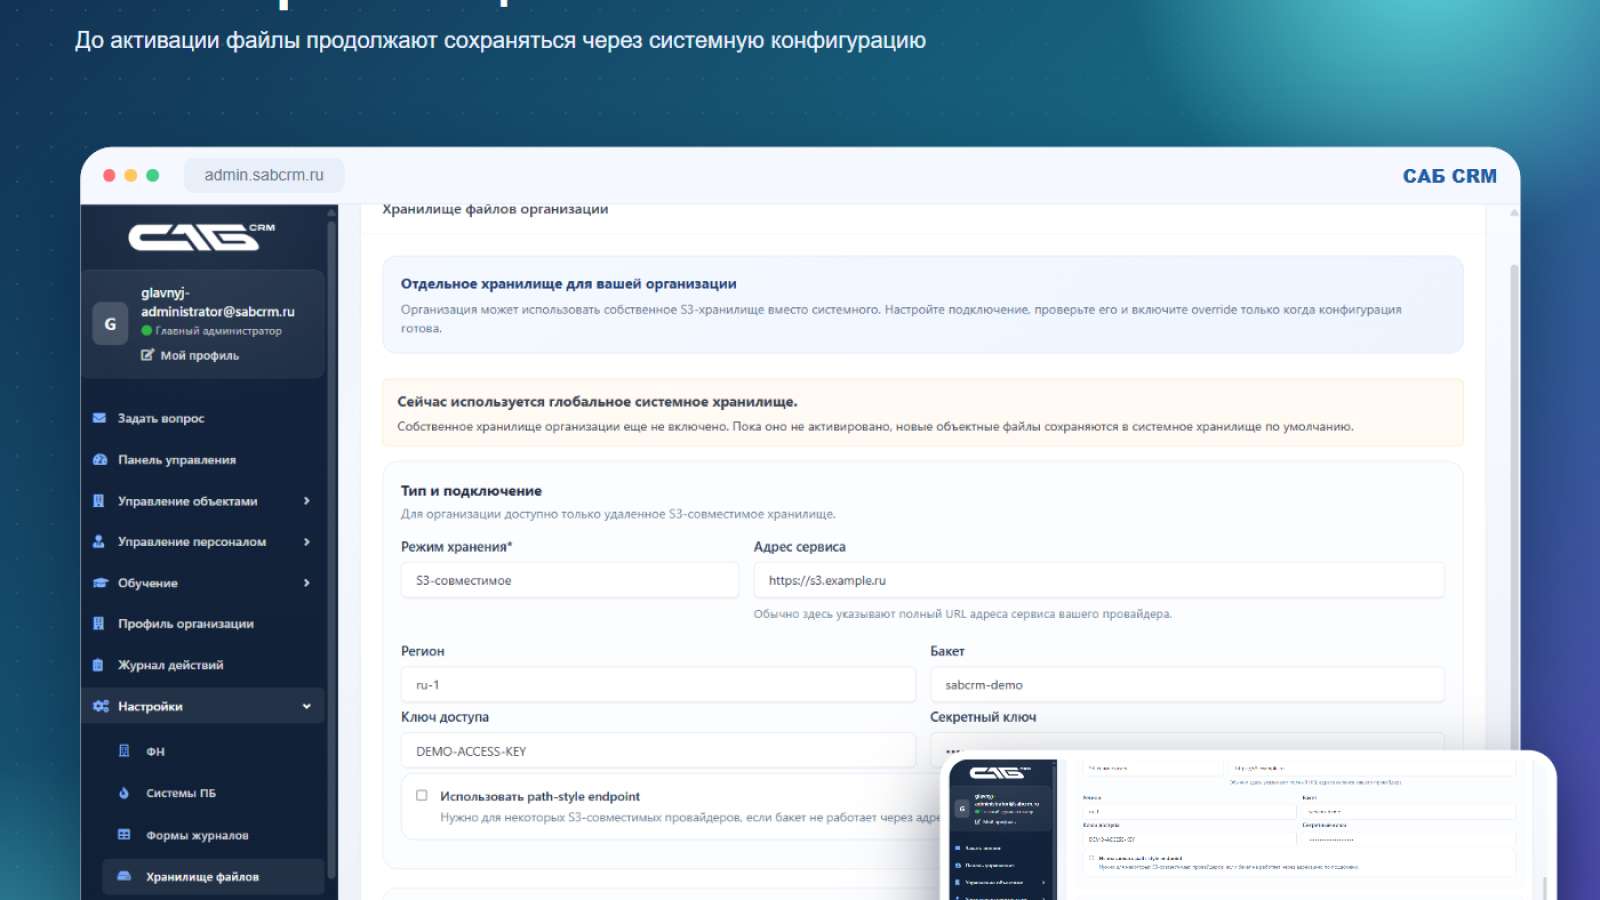
Task: Expand Управление персоналом chevron
Action: pyautogui.click(x=307, y=541)
